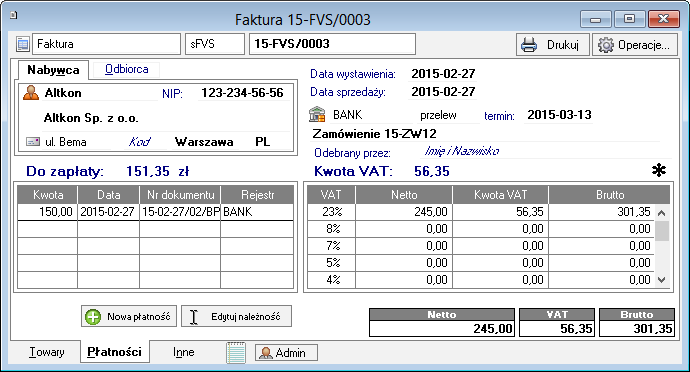The height and width of the screenshot is (372, 690).
Task: Select the payment cell 150,00
Action: pos(48,212)
